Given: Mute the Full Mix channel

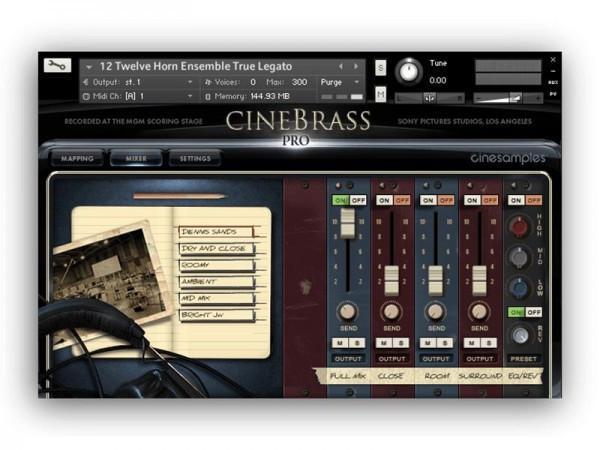Looking at the screenshot, I should (340, 343).
